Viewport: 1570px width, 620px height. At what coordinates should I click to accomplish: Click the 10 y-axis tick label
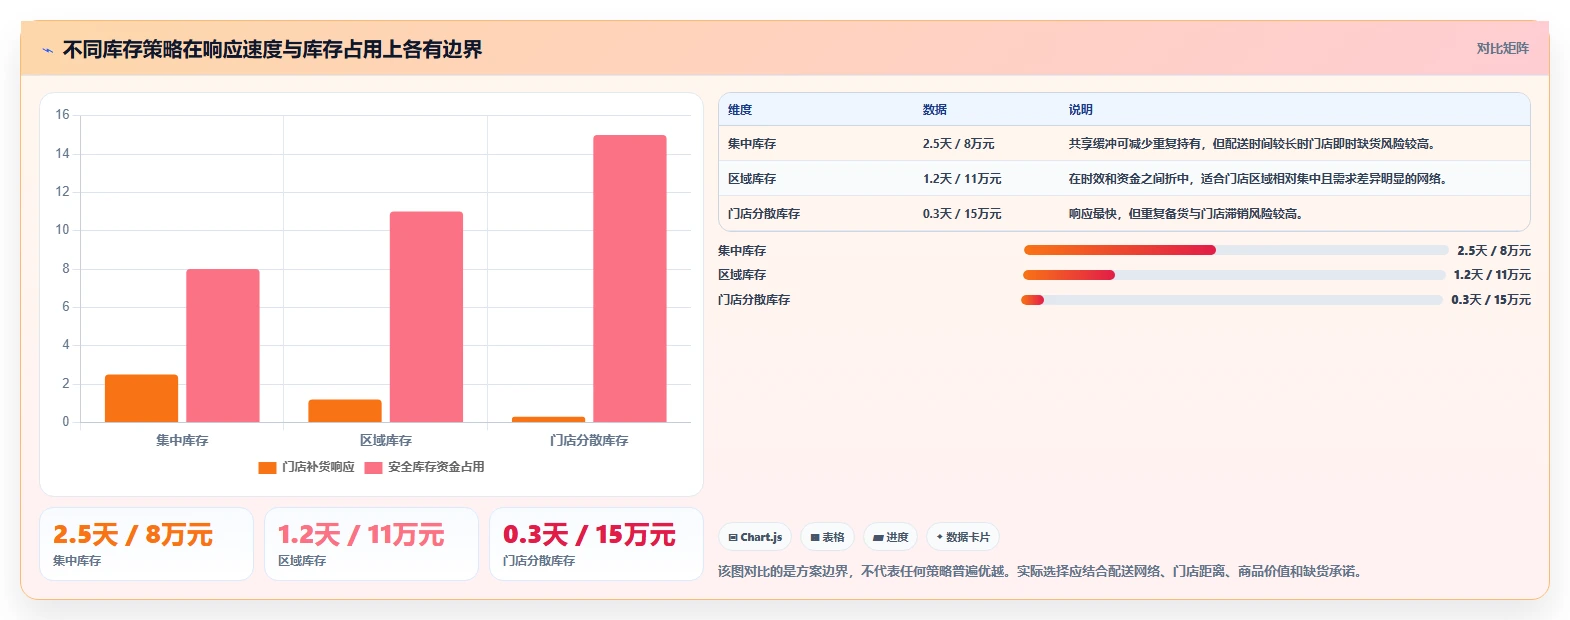coord(62,230)
